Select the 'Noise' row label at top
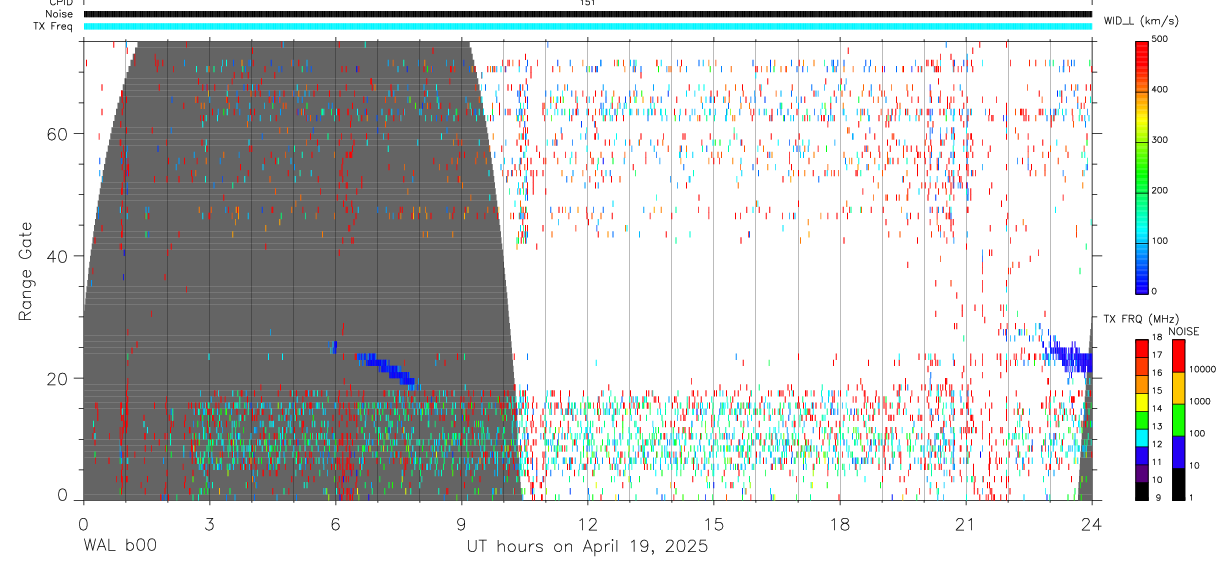The height and width of the screenshot is (567, 1228). coord(60,14)
